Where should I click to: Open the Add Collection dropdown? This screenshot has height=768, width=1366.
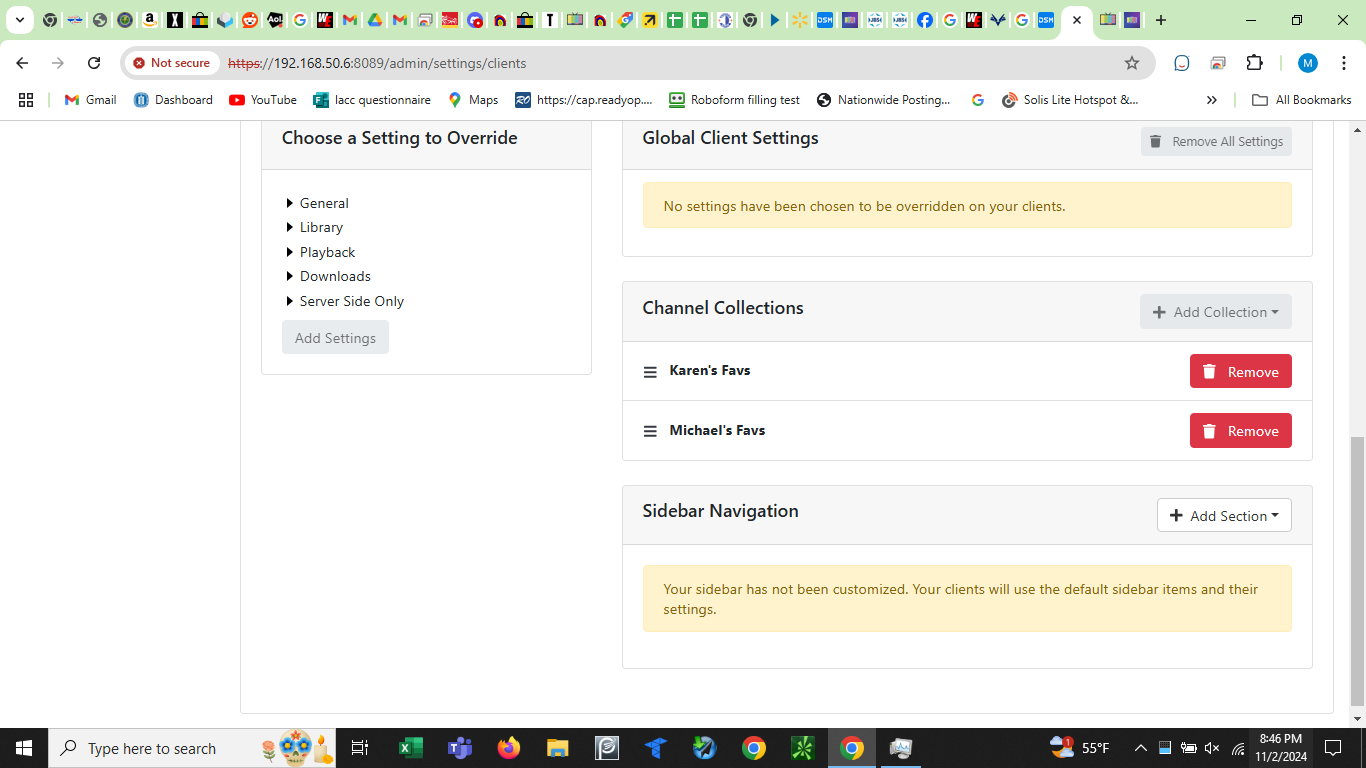point(1215,312)
